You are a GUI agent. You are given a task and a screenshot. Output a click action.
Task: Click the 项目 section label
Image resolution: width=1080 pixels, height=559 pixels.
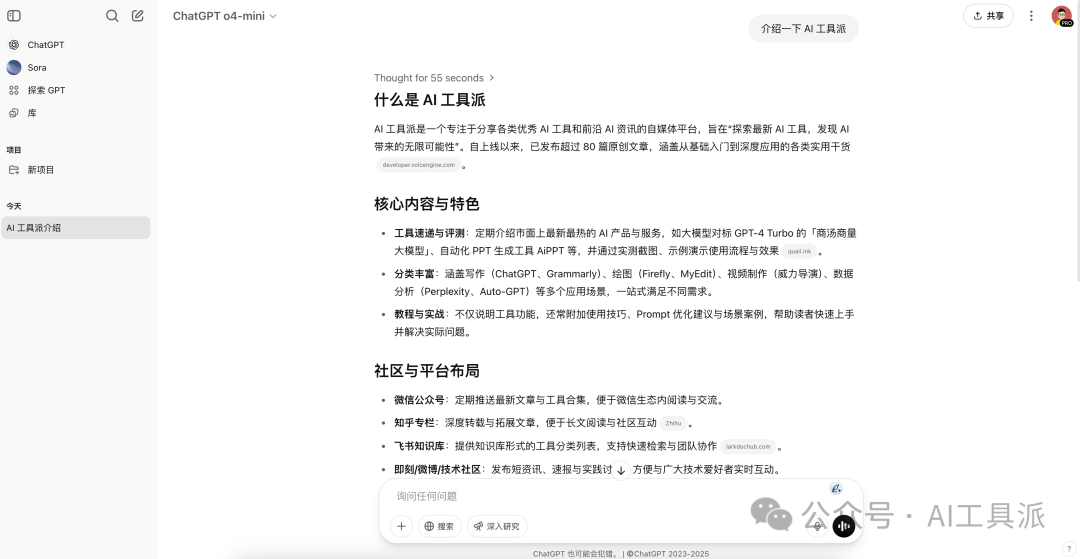pos(14,149)
